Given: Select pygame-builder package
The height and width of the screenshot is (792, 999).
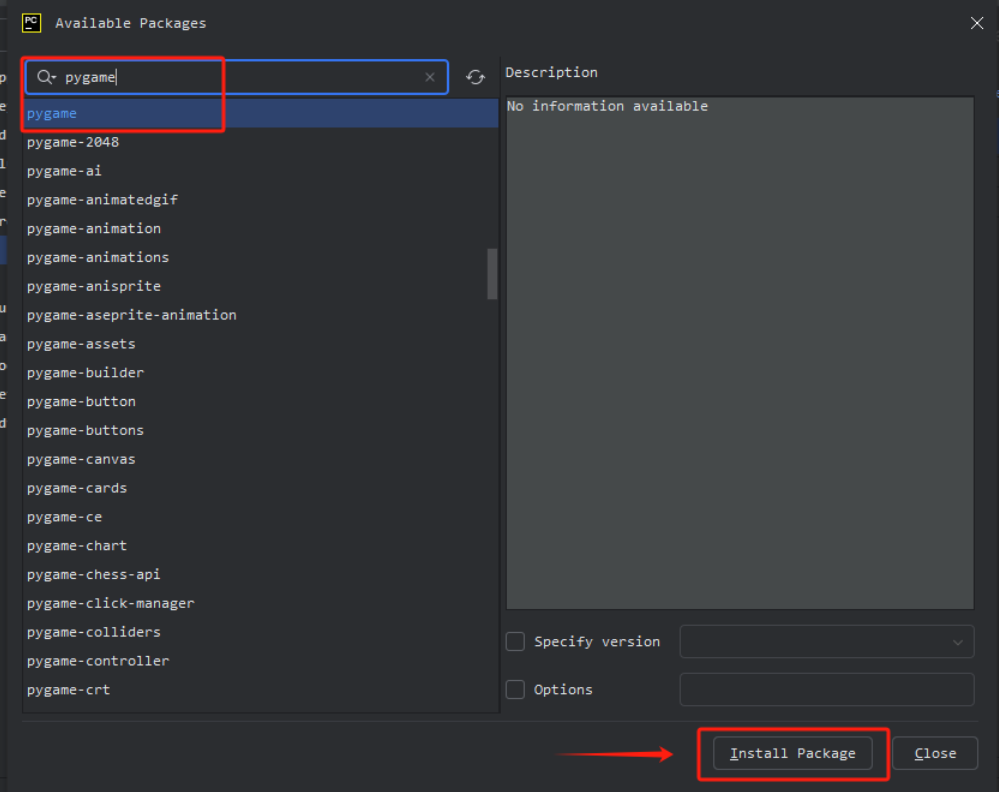Looking at the screenshot, I should [x=261, y=373].
